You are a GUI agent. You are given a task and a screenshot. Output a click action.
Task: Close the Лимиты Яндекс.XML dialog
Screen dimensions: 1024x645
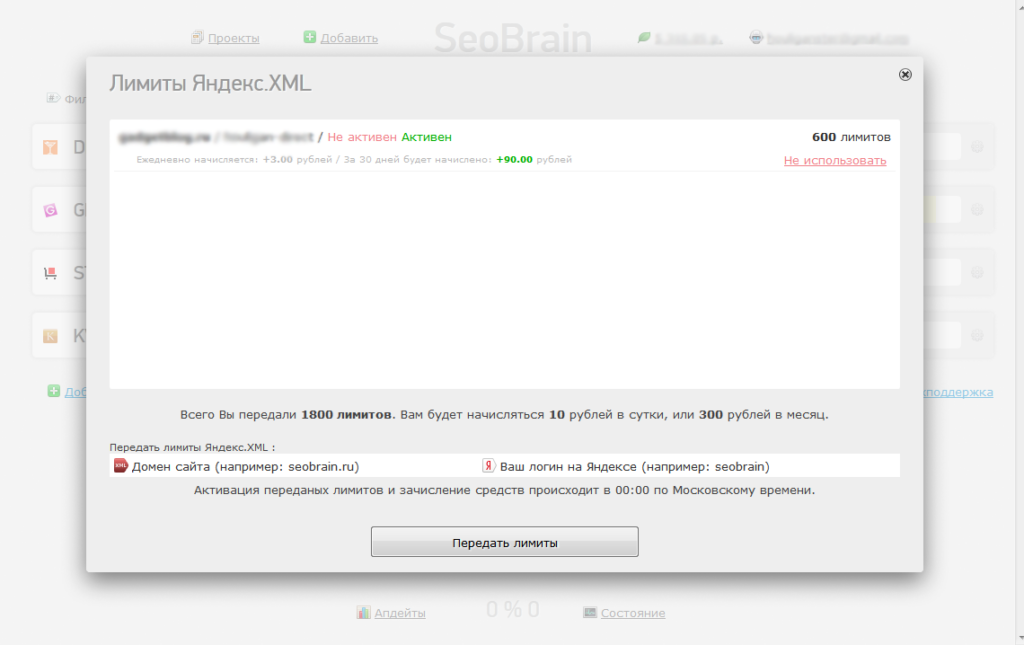coord(904,74)
